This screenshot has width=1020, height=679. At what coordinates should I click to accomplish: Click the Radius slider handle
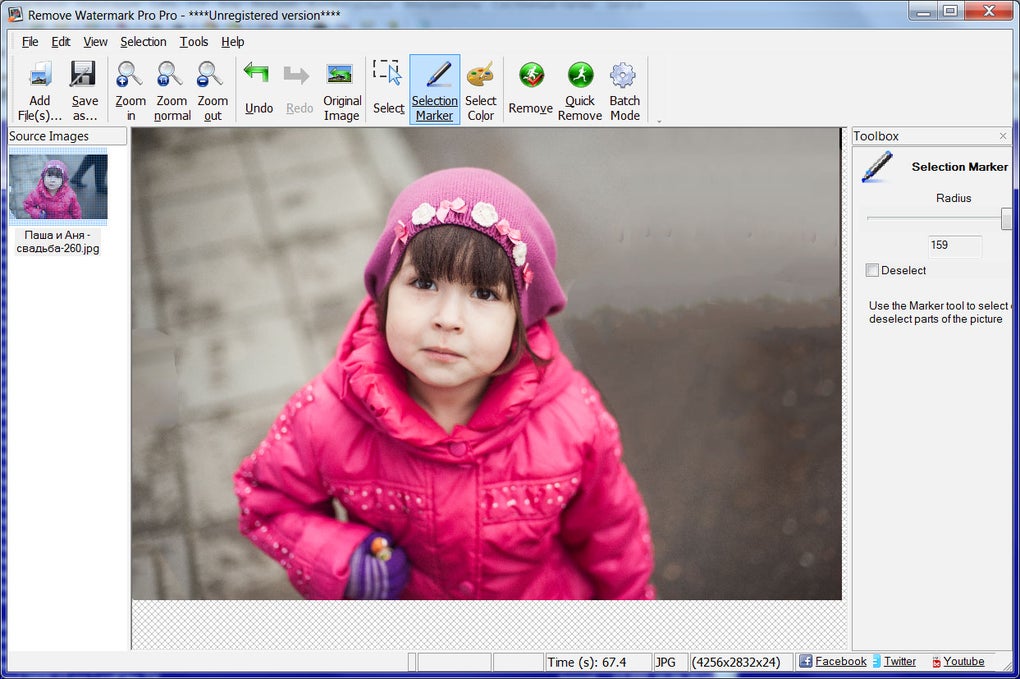(x=1006, y=219)
